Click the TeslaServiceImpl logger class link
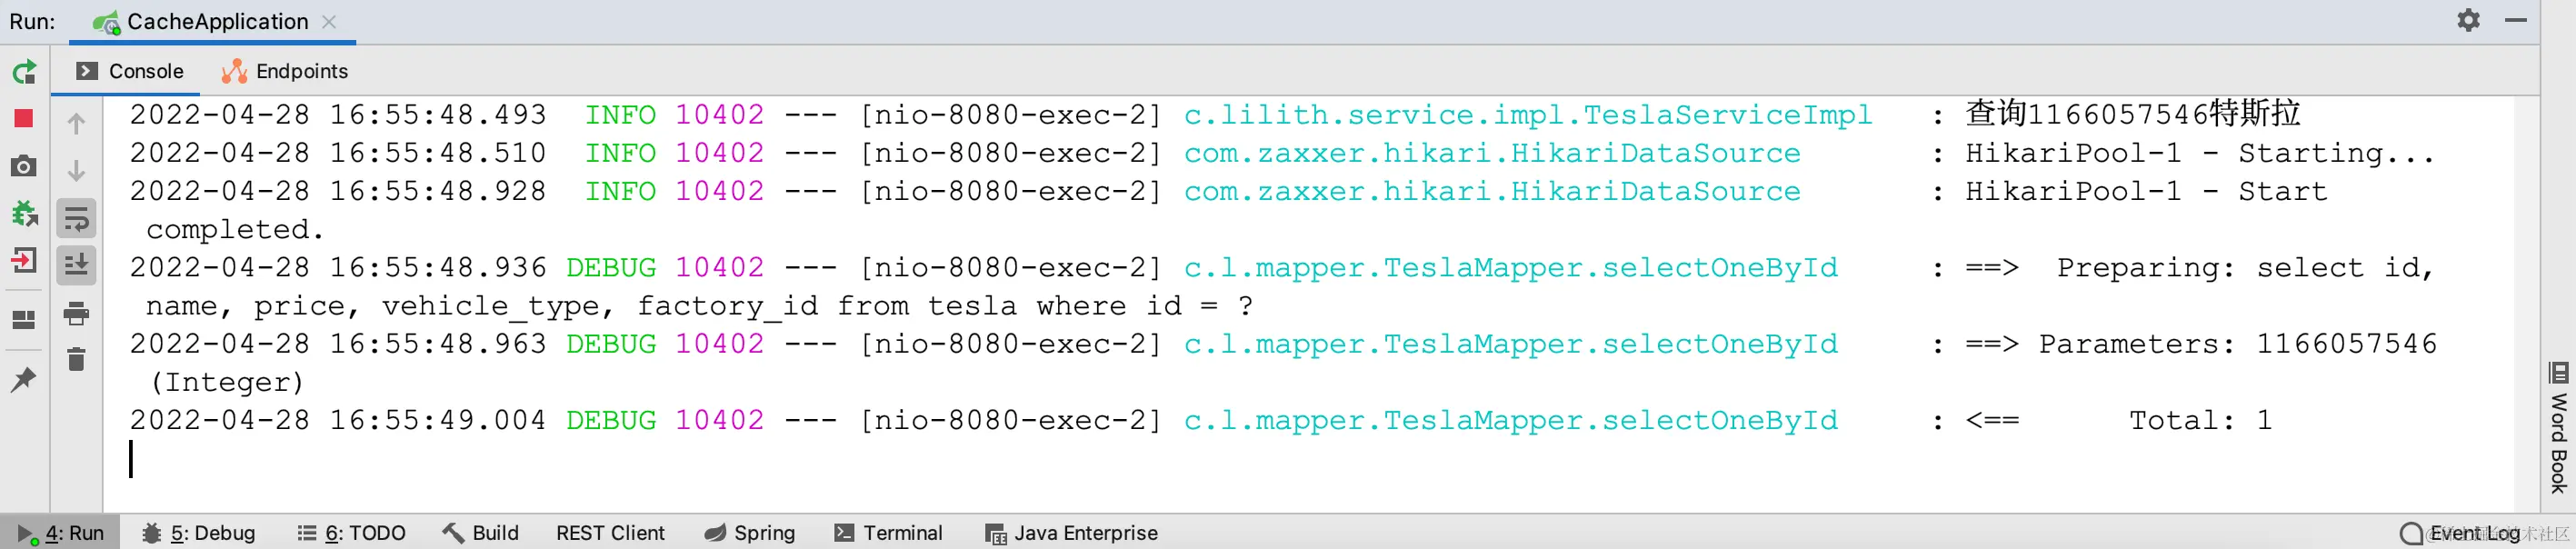2576x549 pixels. point(1528,115)
